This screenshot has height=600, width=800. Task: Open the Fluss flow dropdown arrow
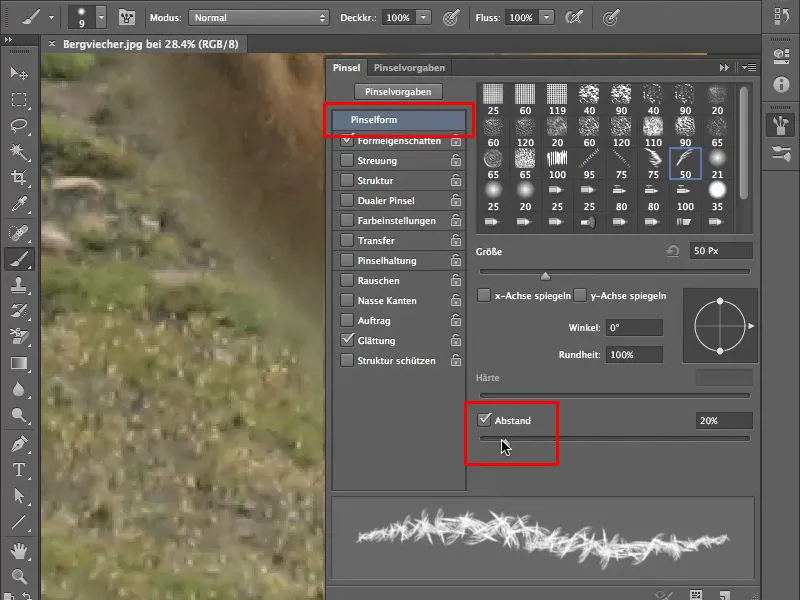pyautogui.click(x=549, y=18)
